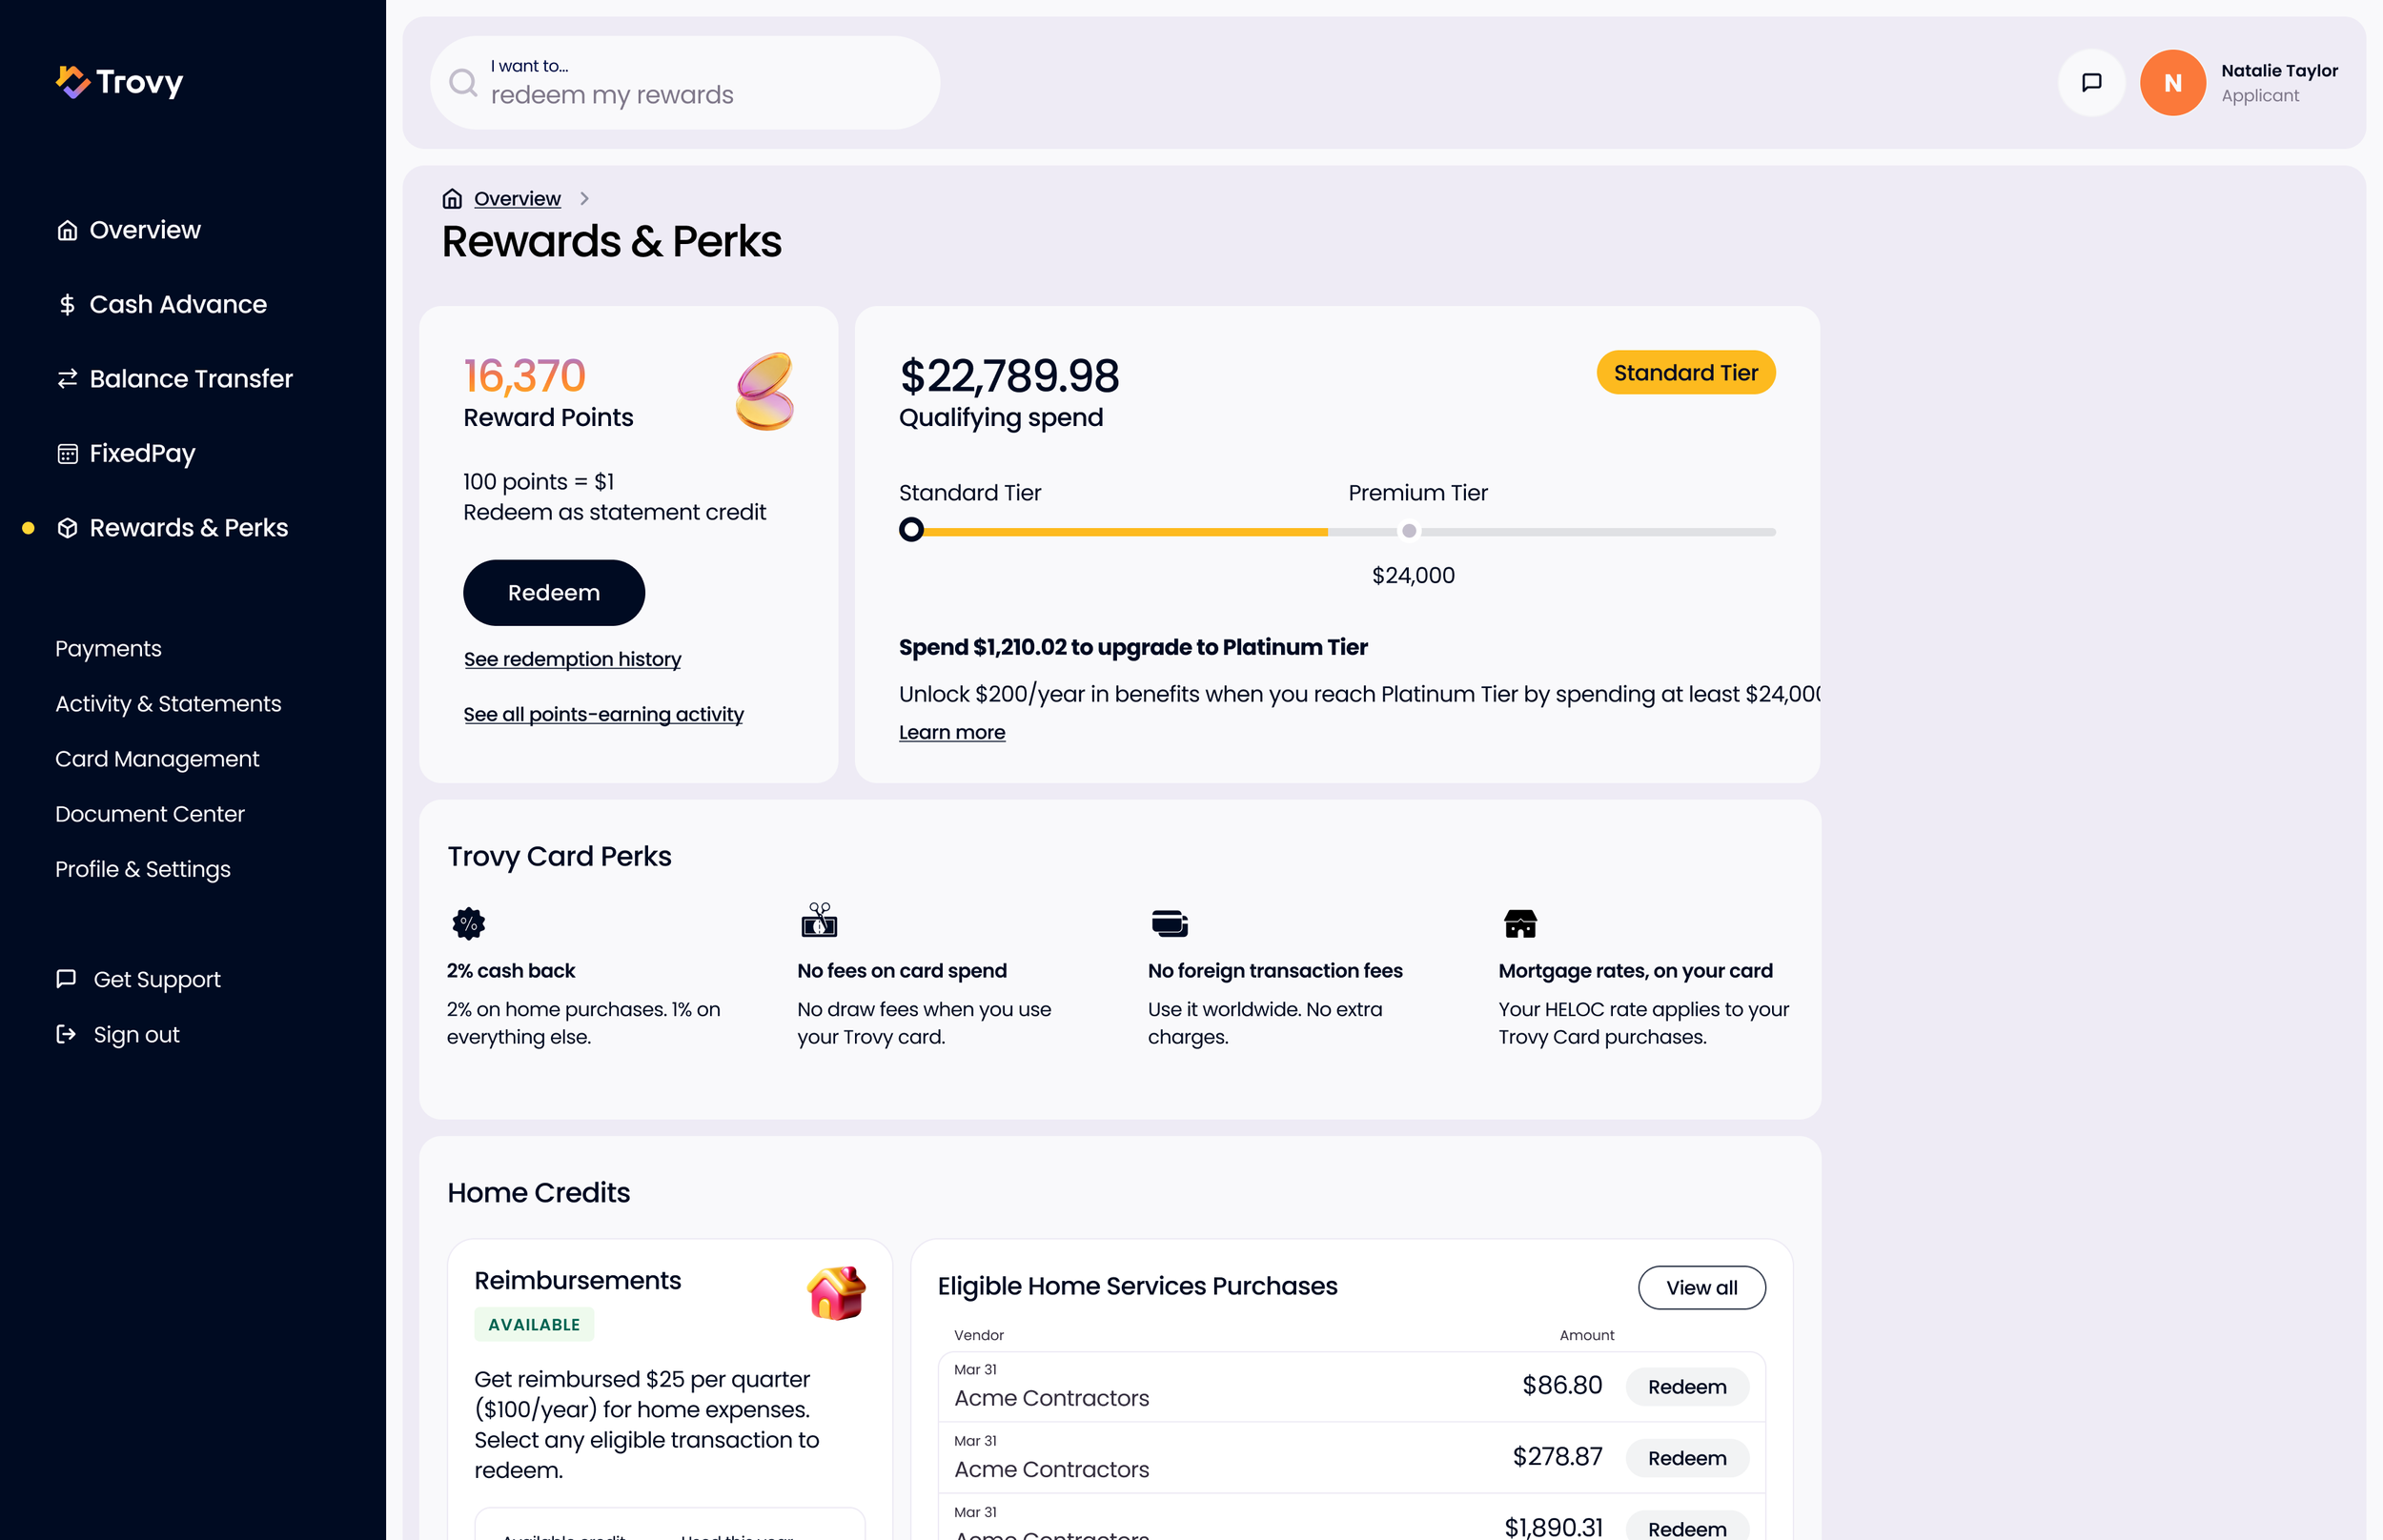Click the yellow qualifying spend progress bar

pos(1125,532)
